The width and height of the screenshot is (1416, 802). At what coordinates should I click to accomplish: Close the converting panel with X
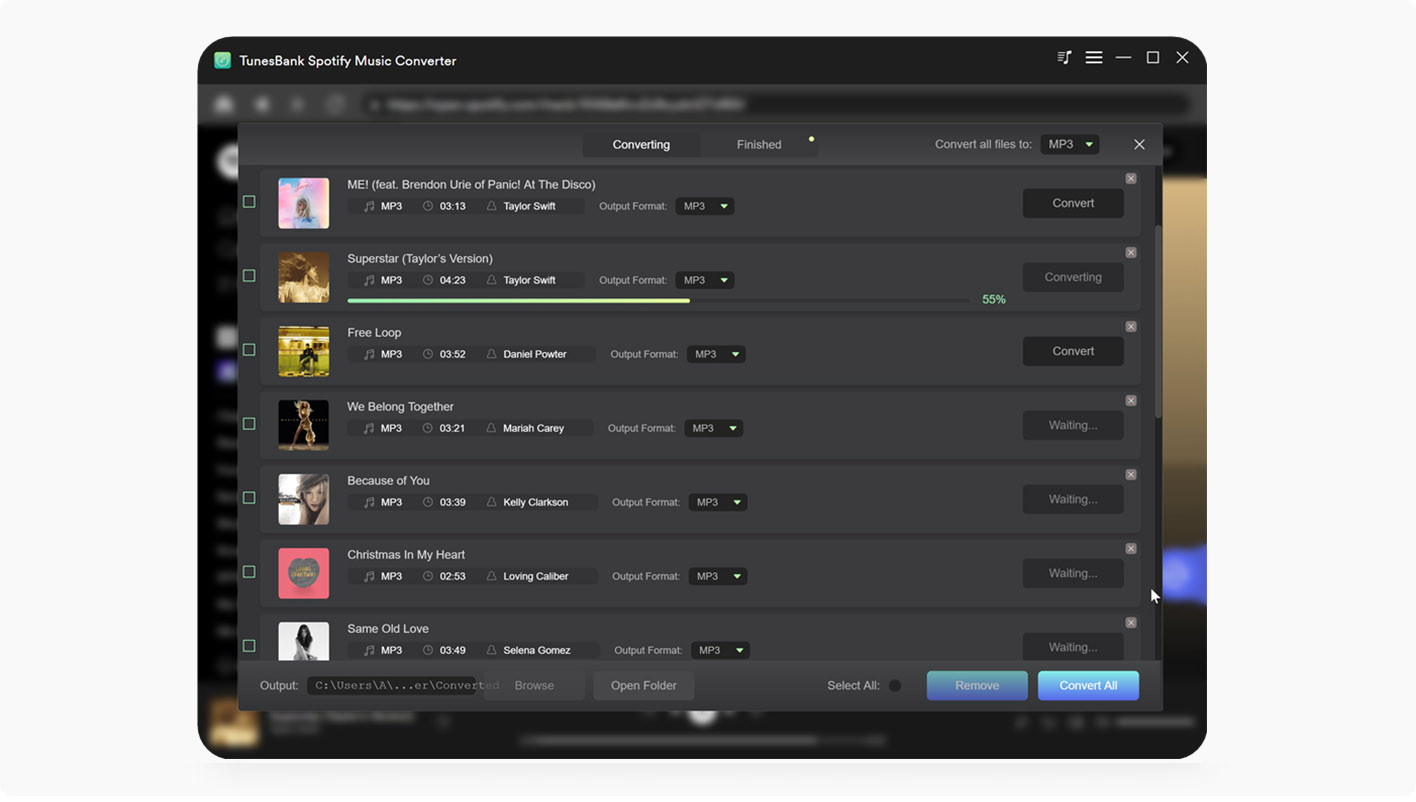[x=1139, y=145]
